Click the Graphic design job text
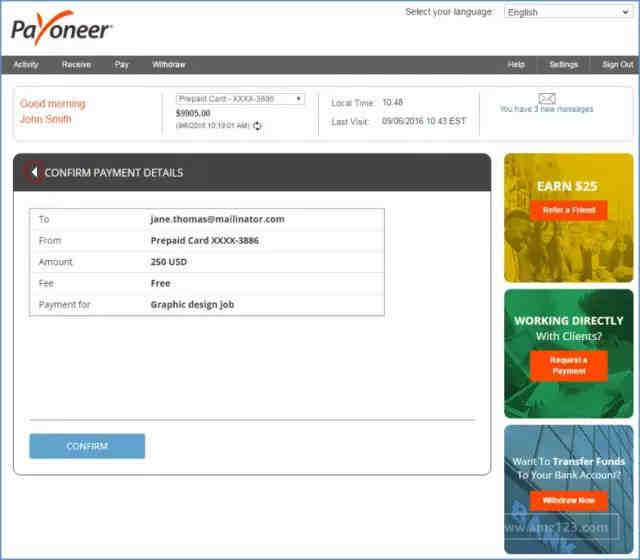The image size is (640, 560). 192,304
